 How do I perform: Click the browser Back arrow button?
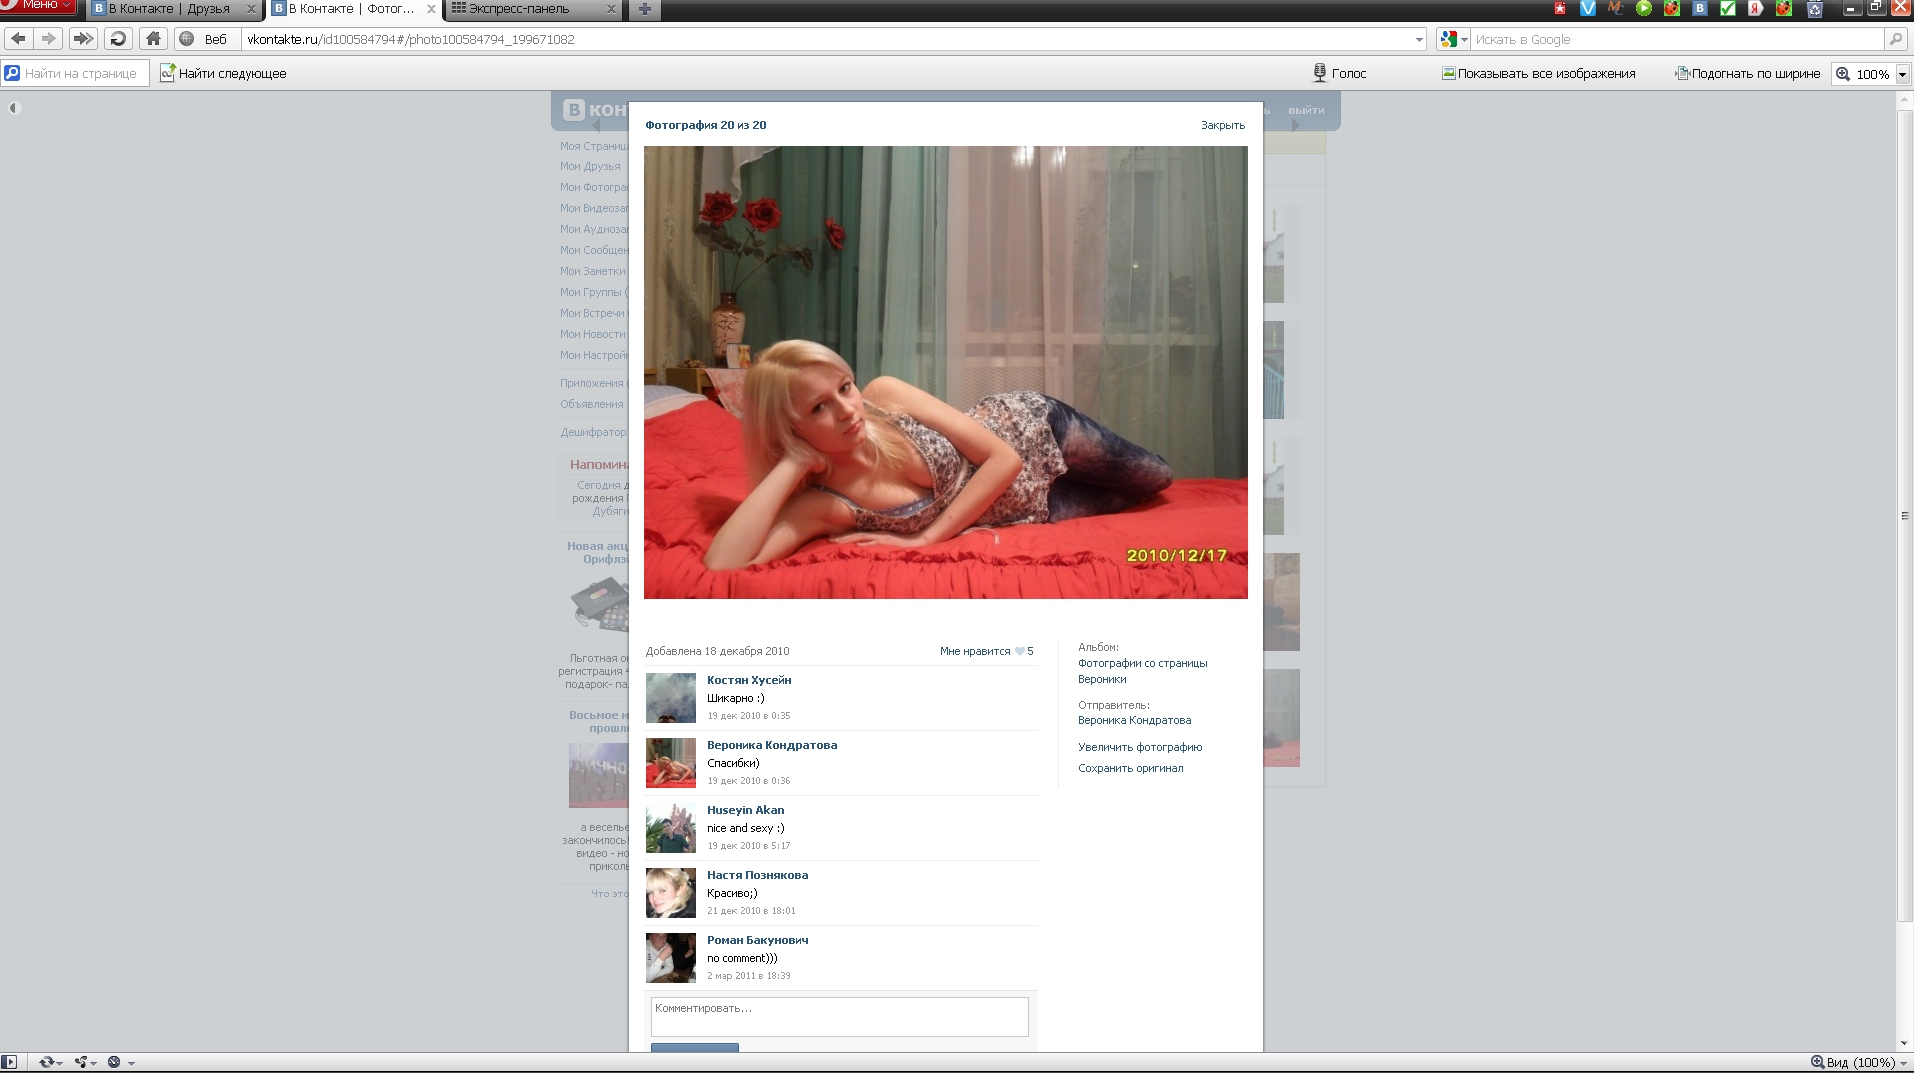point(18,39)
